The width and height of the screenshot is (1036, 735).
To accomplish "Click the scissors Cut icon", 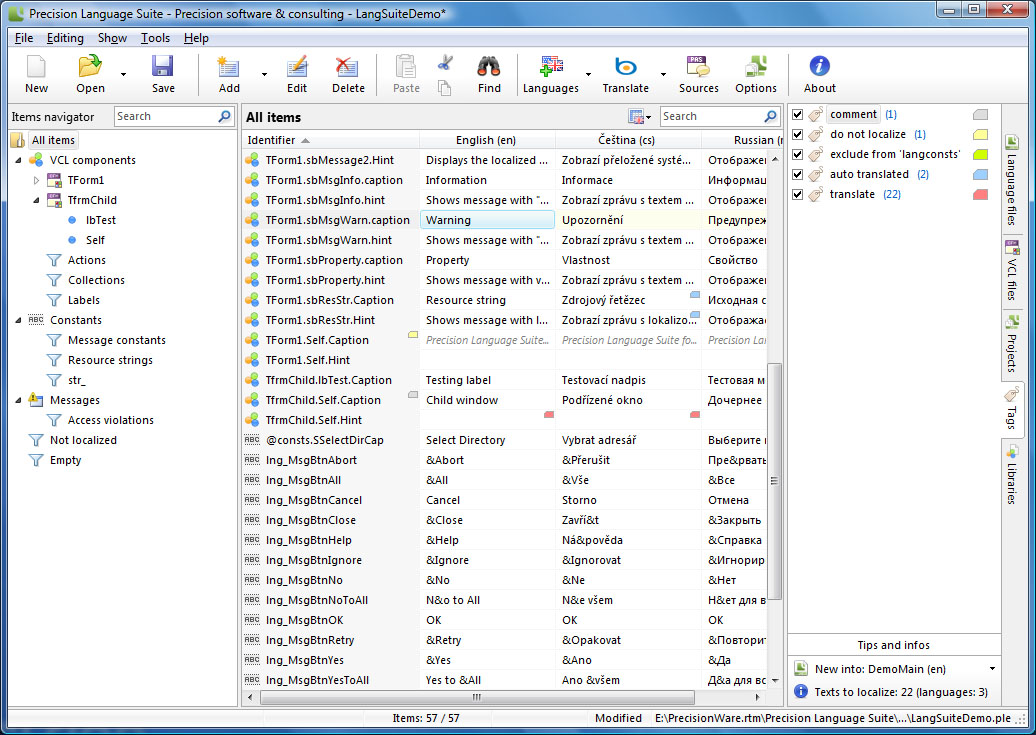I will (x=445, y=63).
